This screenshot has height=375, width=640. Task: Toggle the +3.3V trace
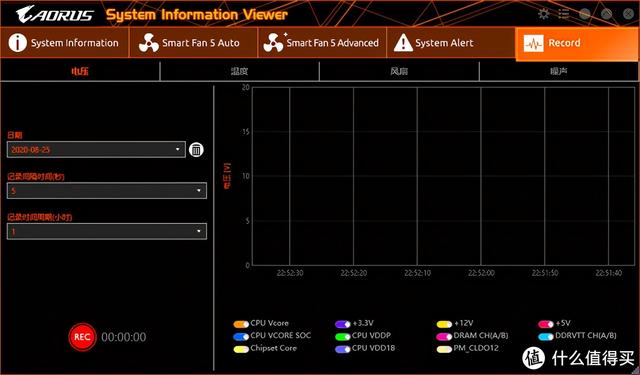342,324
